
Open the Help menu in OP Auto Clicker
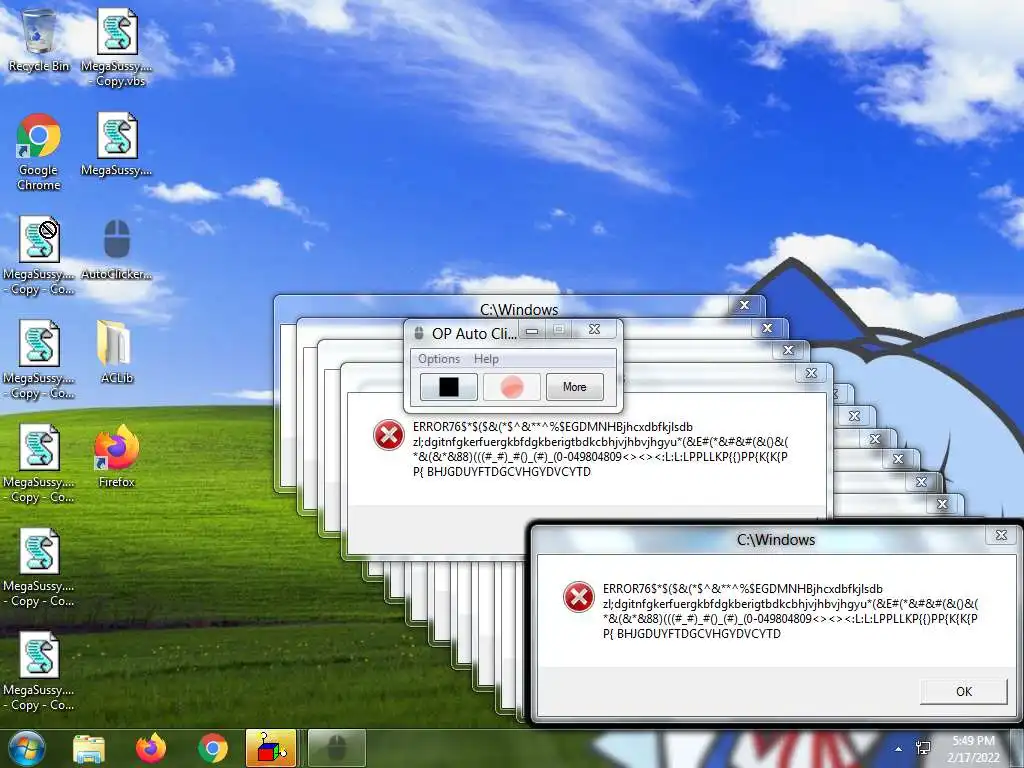click(x=486, y=359)
